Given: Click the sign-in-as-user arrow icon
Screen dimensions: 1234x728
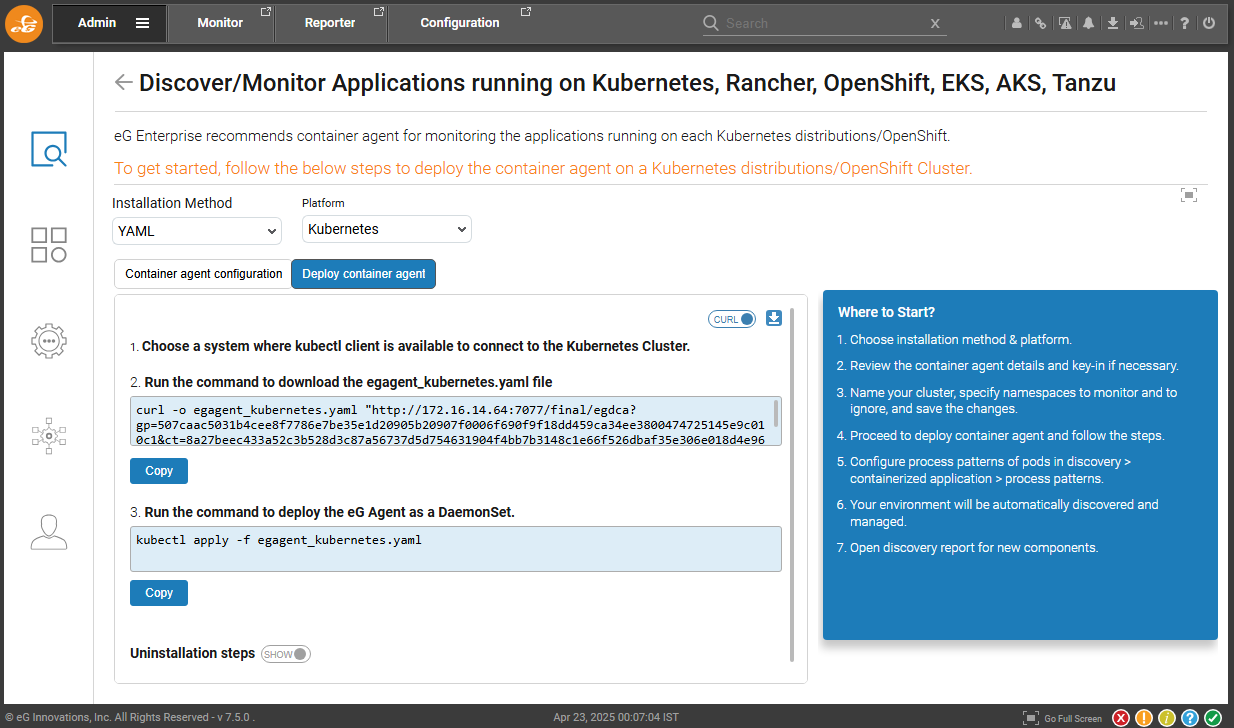Looking at the screenshot, I should click(x=1137, y=23).
